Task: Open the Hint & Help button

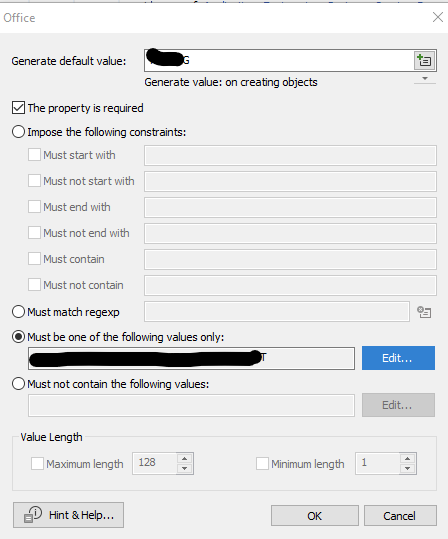Action: pos(68,515)
